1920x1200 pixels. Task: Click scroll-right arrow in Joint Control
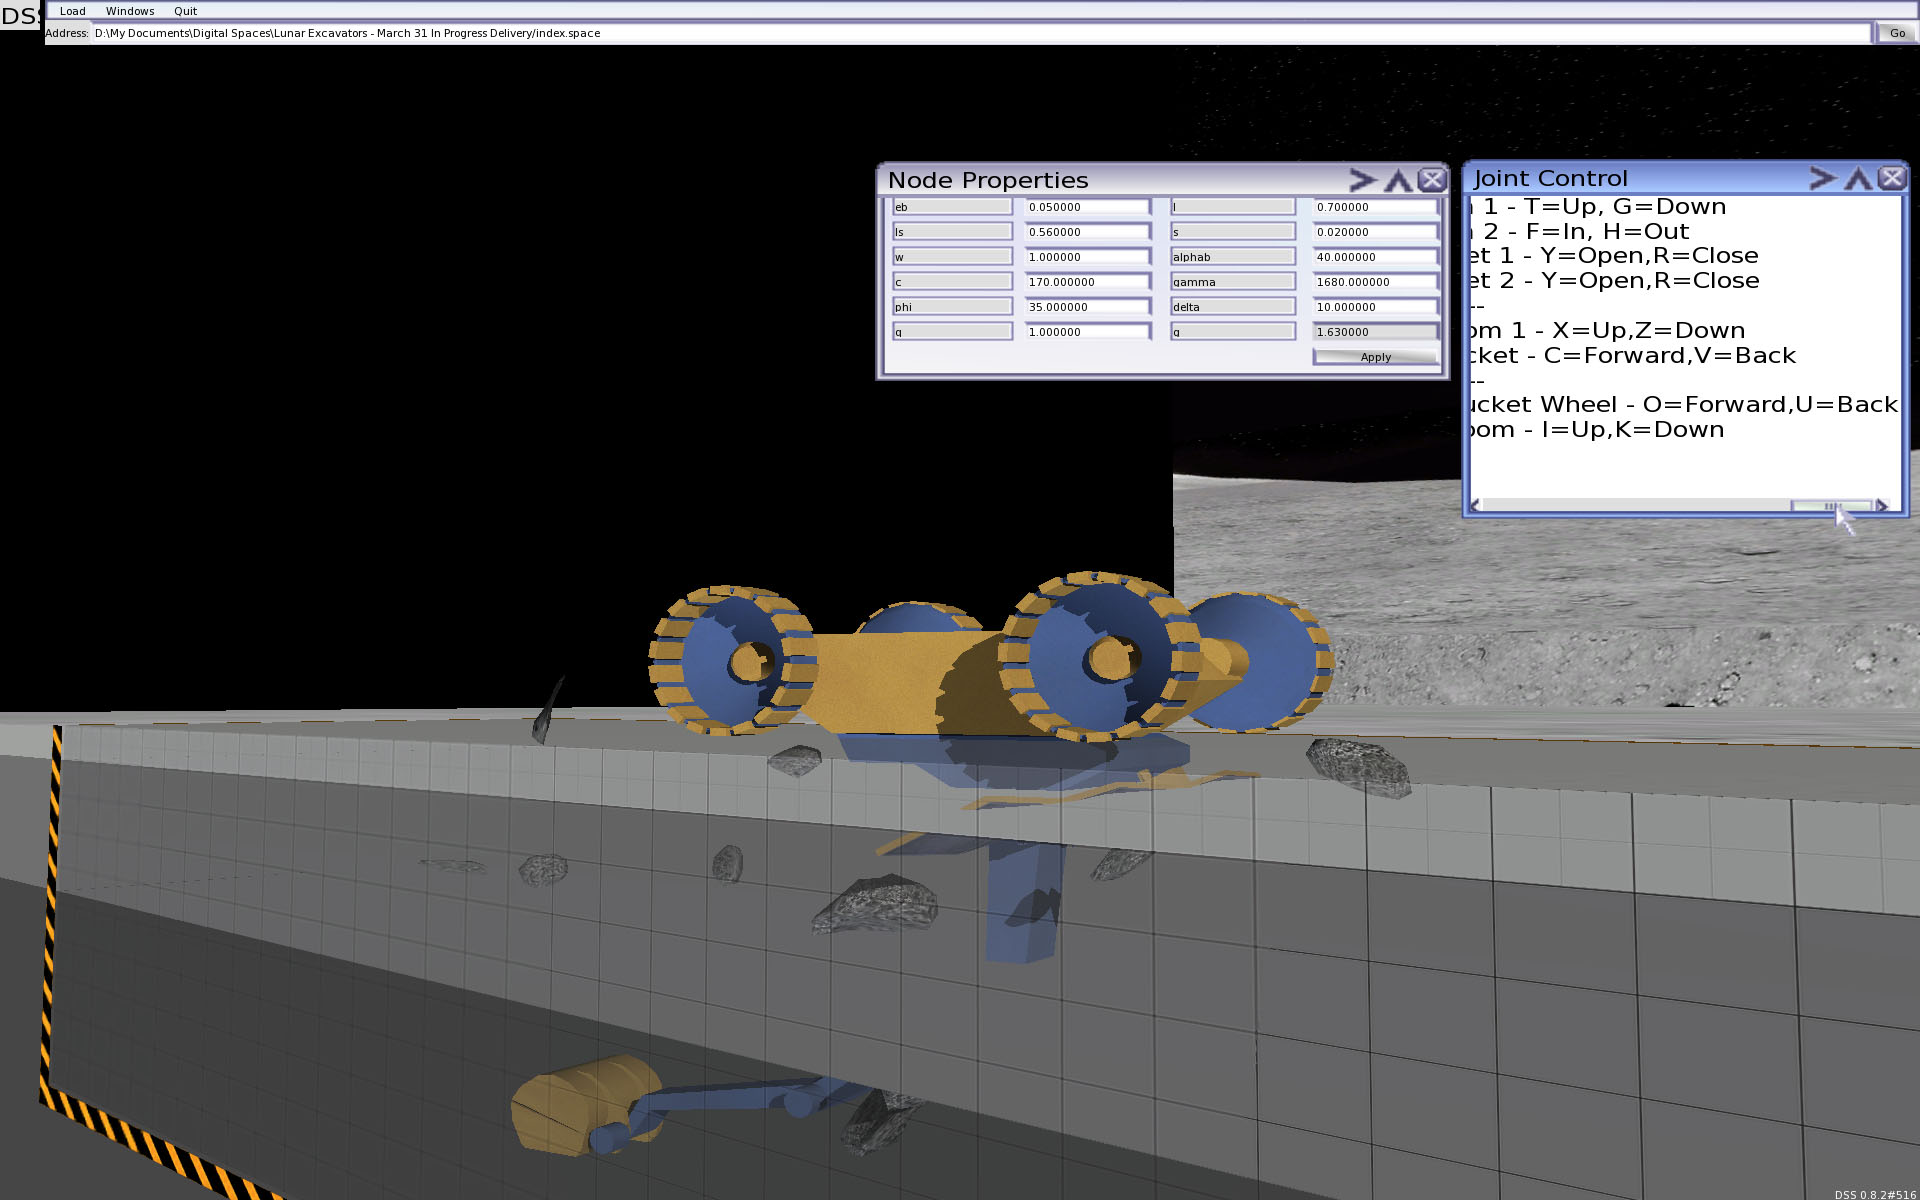[x=1882, y=506]
